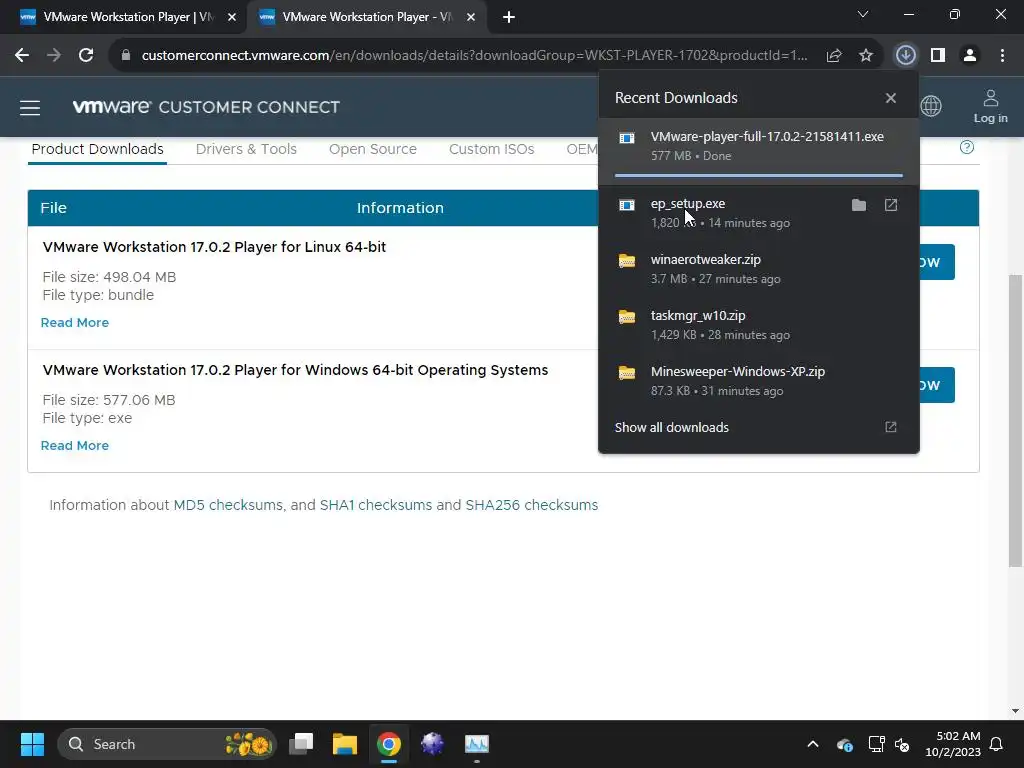Open the language globe icon
This screenshot has width=1024, height=768.
pos(931,106)
